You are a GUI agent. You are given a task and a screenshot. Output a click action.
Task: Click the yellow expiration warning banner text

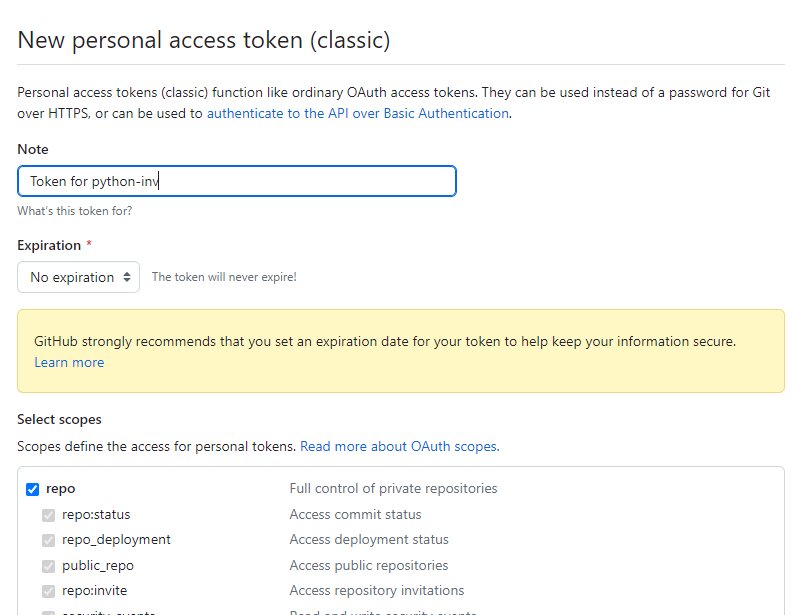tap(385, 341)
